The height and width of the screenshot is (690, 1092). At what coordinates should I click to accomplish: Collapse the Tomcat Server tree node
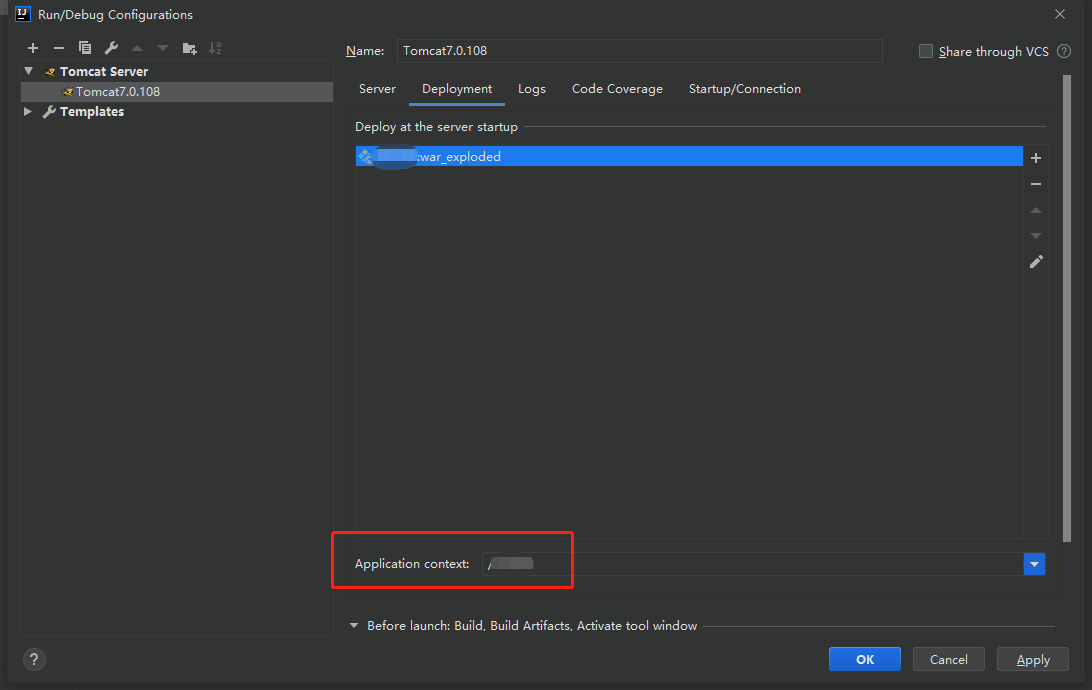click(x=29, y=71)
